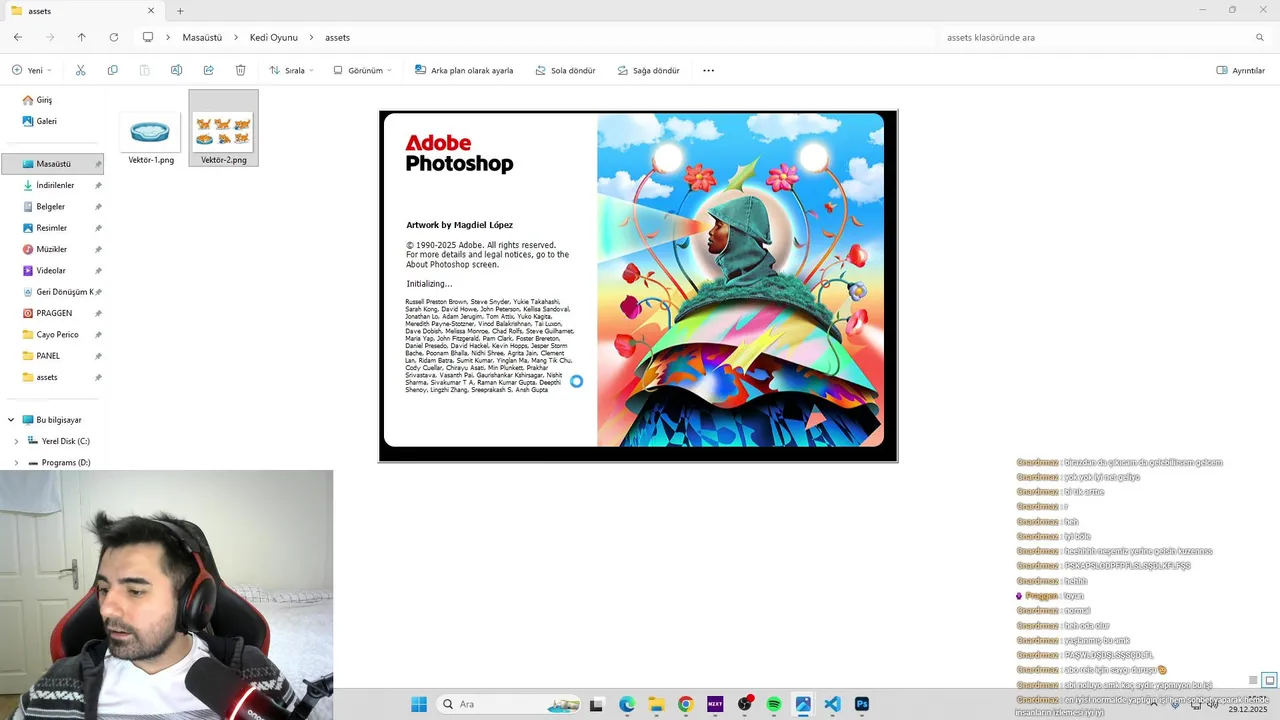Select the assets tab in Explorer
Screen dimensions: 1280x720
[82, 11]
